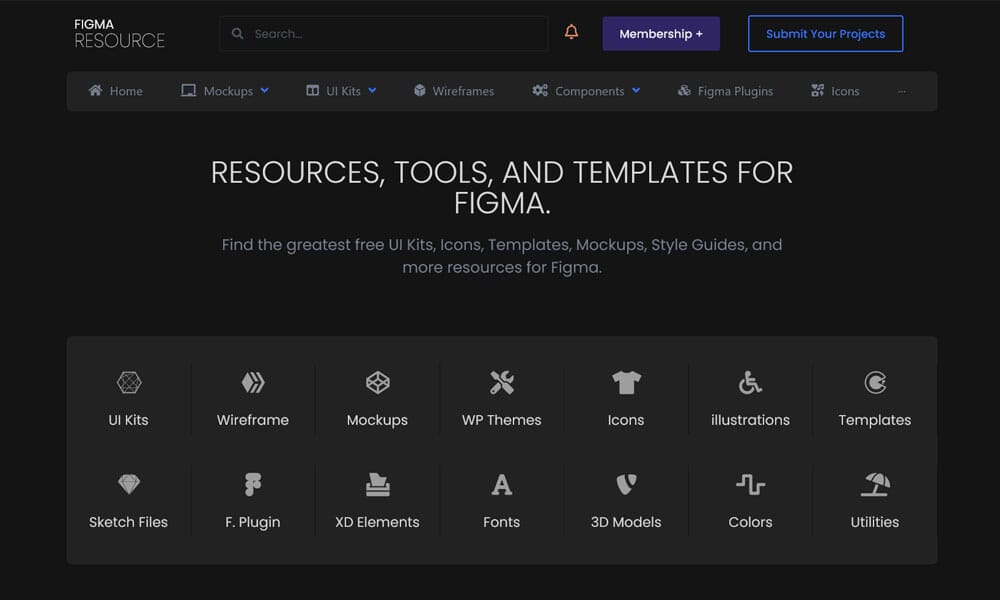Open the 3D Models category label
Viewport: 1000px width, 600px height.
coord(626,522)
